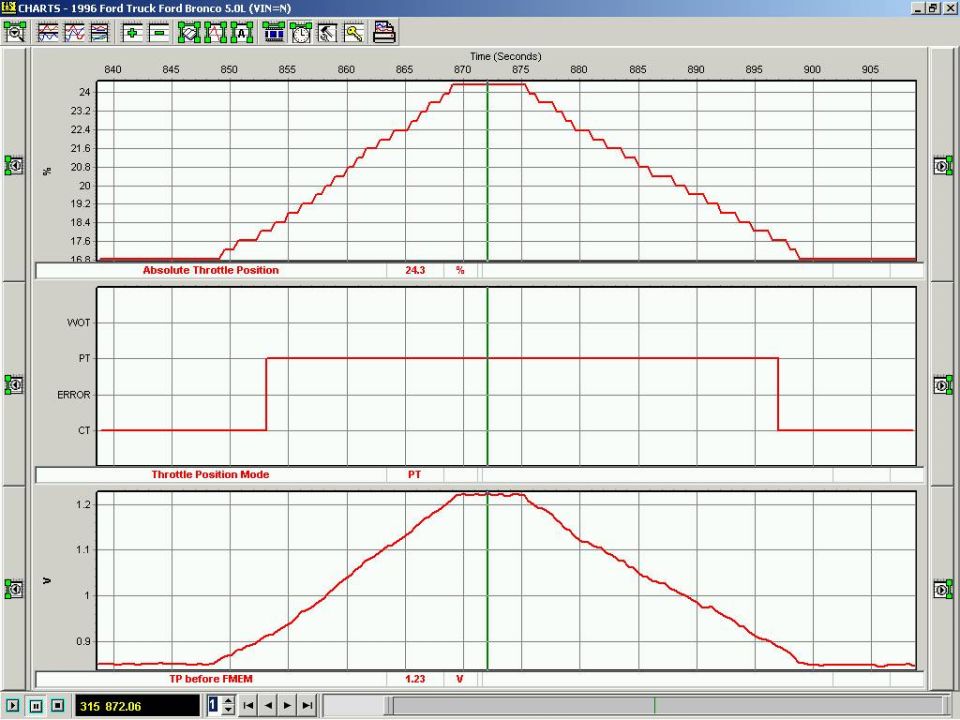Decrease the frame step value with down arrow
960x720 pixels.
pyautogui.click(x=228, y=710)
